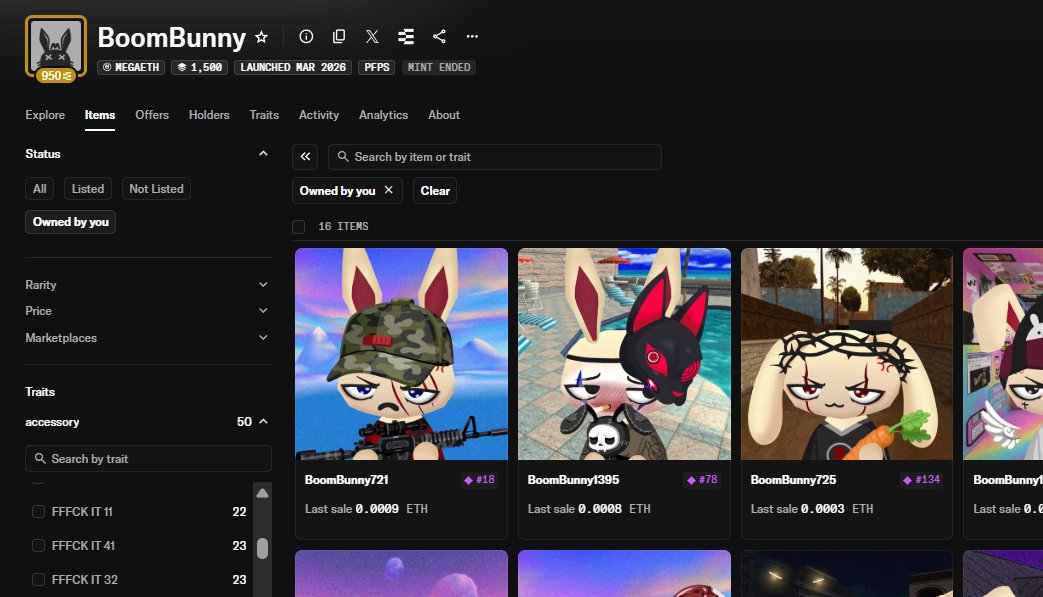Open the more options ellipsis menu

[x=472, y=37]
